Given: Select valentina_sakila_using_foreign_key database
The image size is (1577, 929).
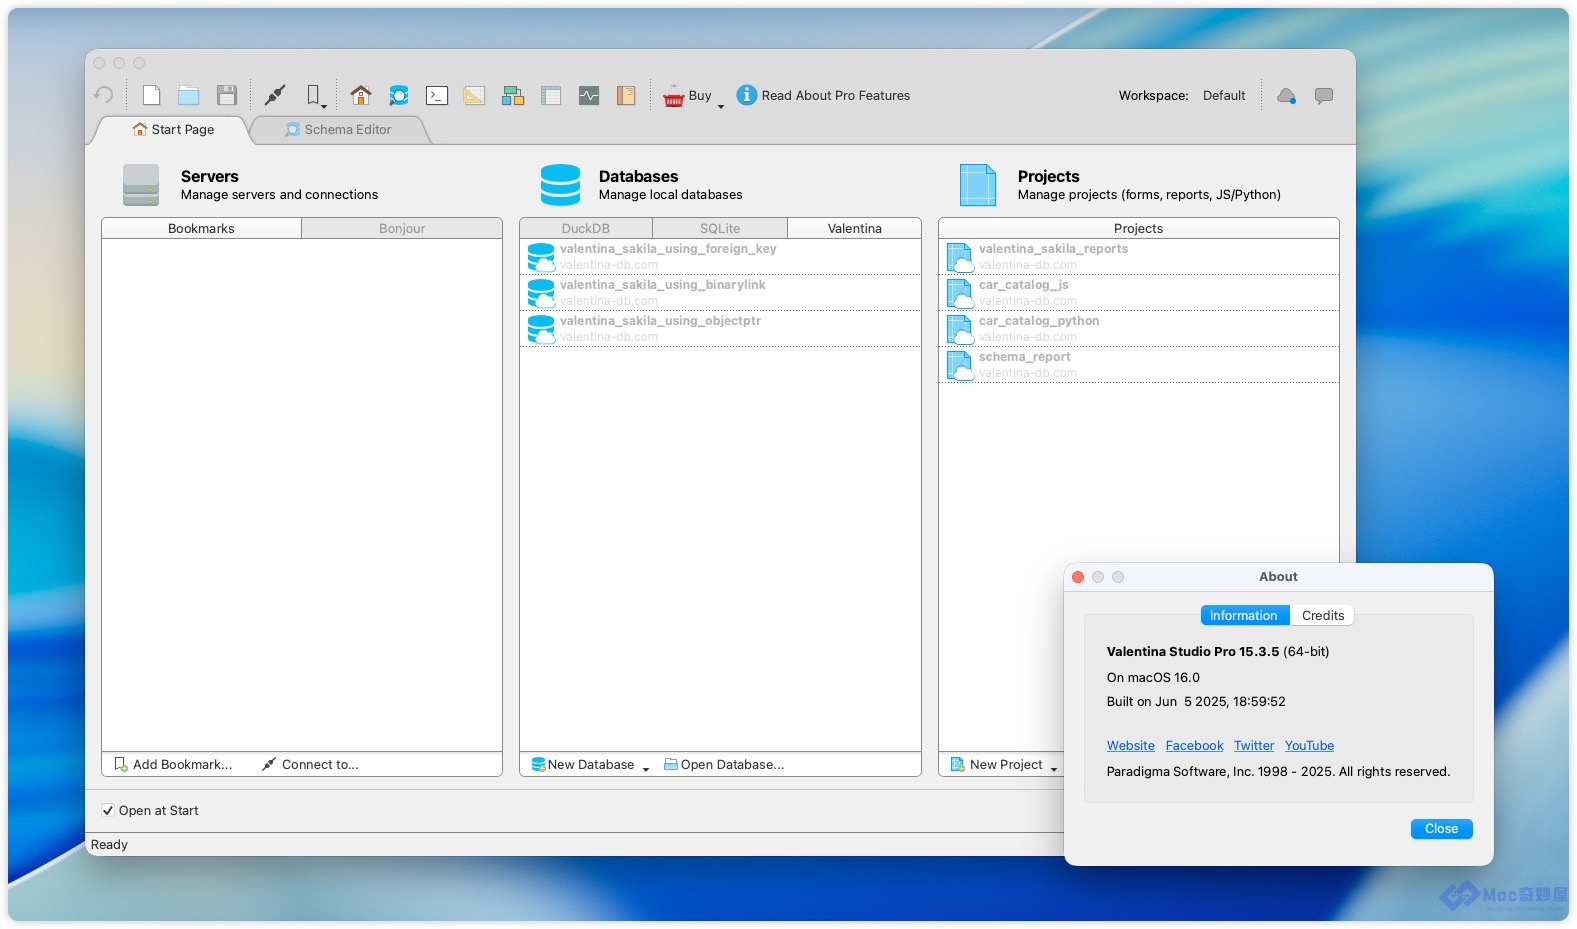Looking at the screenshot, I should tap(720, 257).
